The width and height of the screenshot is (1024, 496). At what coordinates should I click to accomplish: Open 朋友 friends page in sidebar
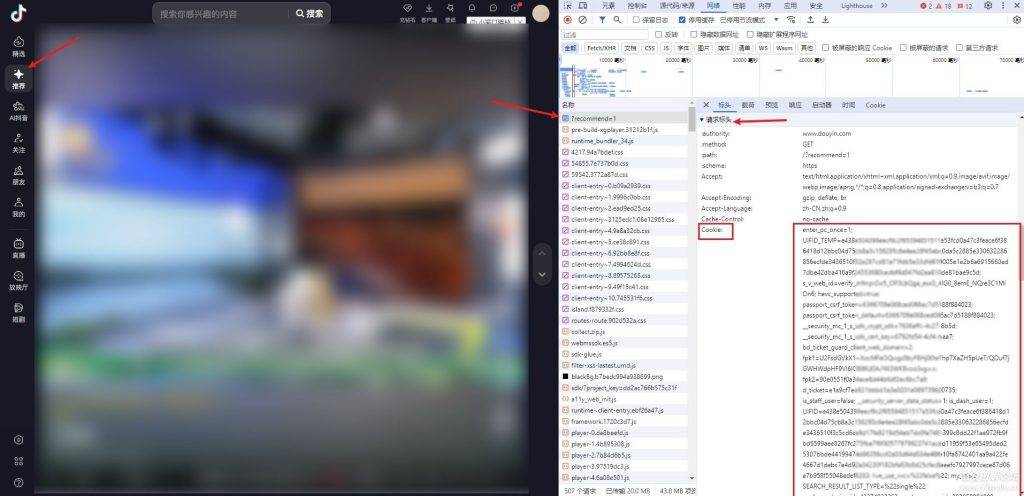coord(18,175)
